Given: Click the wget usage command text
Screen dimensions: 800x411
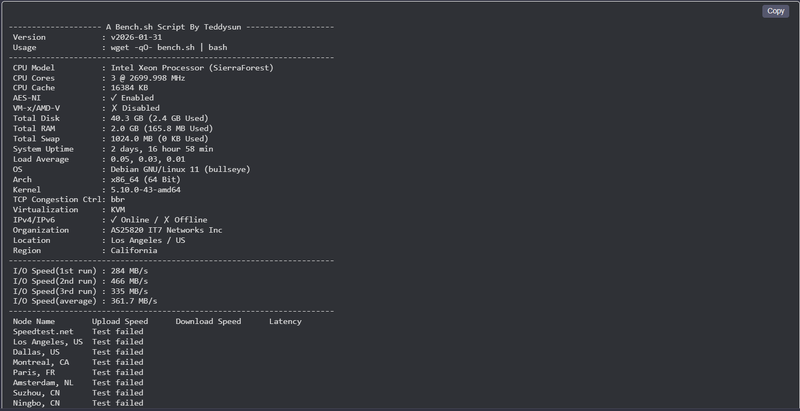Looking at the screenshot, I should [169, 47].
